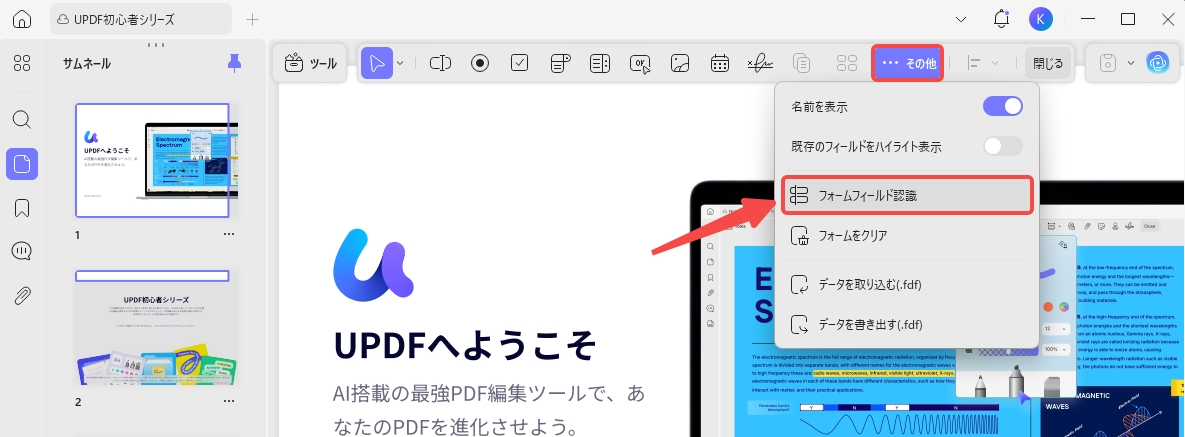
Task: Click the grid layout toolbar icon
Action: [846, 64]
